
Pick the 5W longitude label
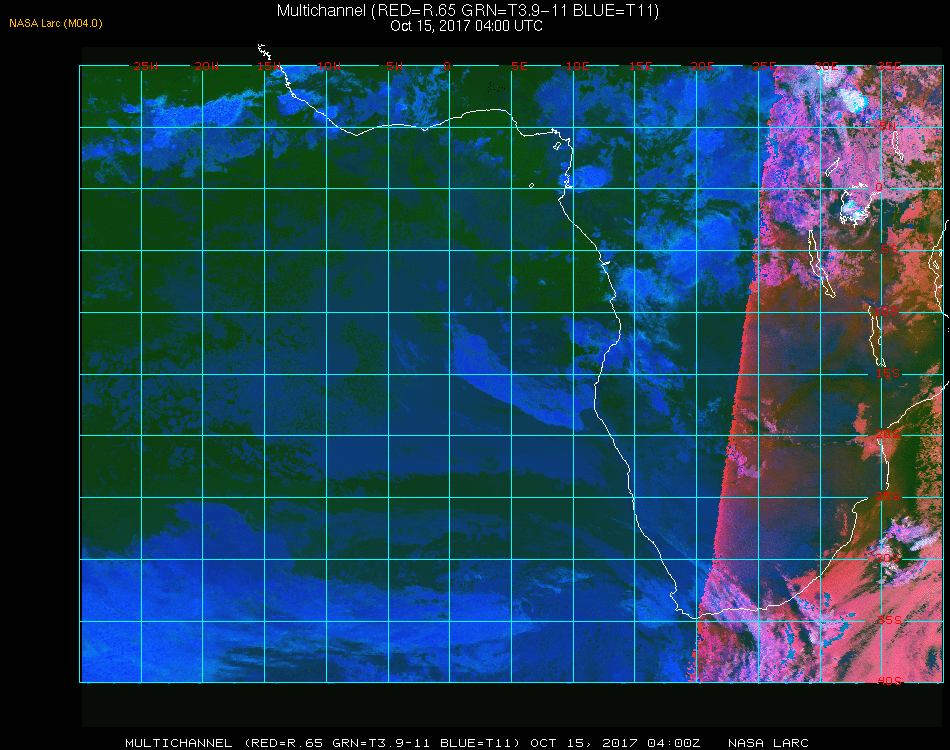(x=394, y=66)
